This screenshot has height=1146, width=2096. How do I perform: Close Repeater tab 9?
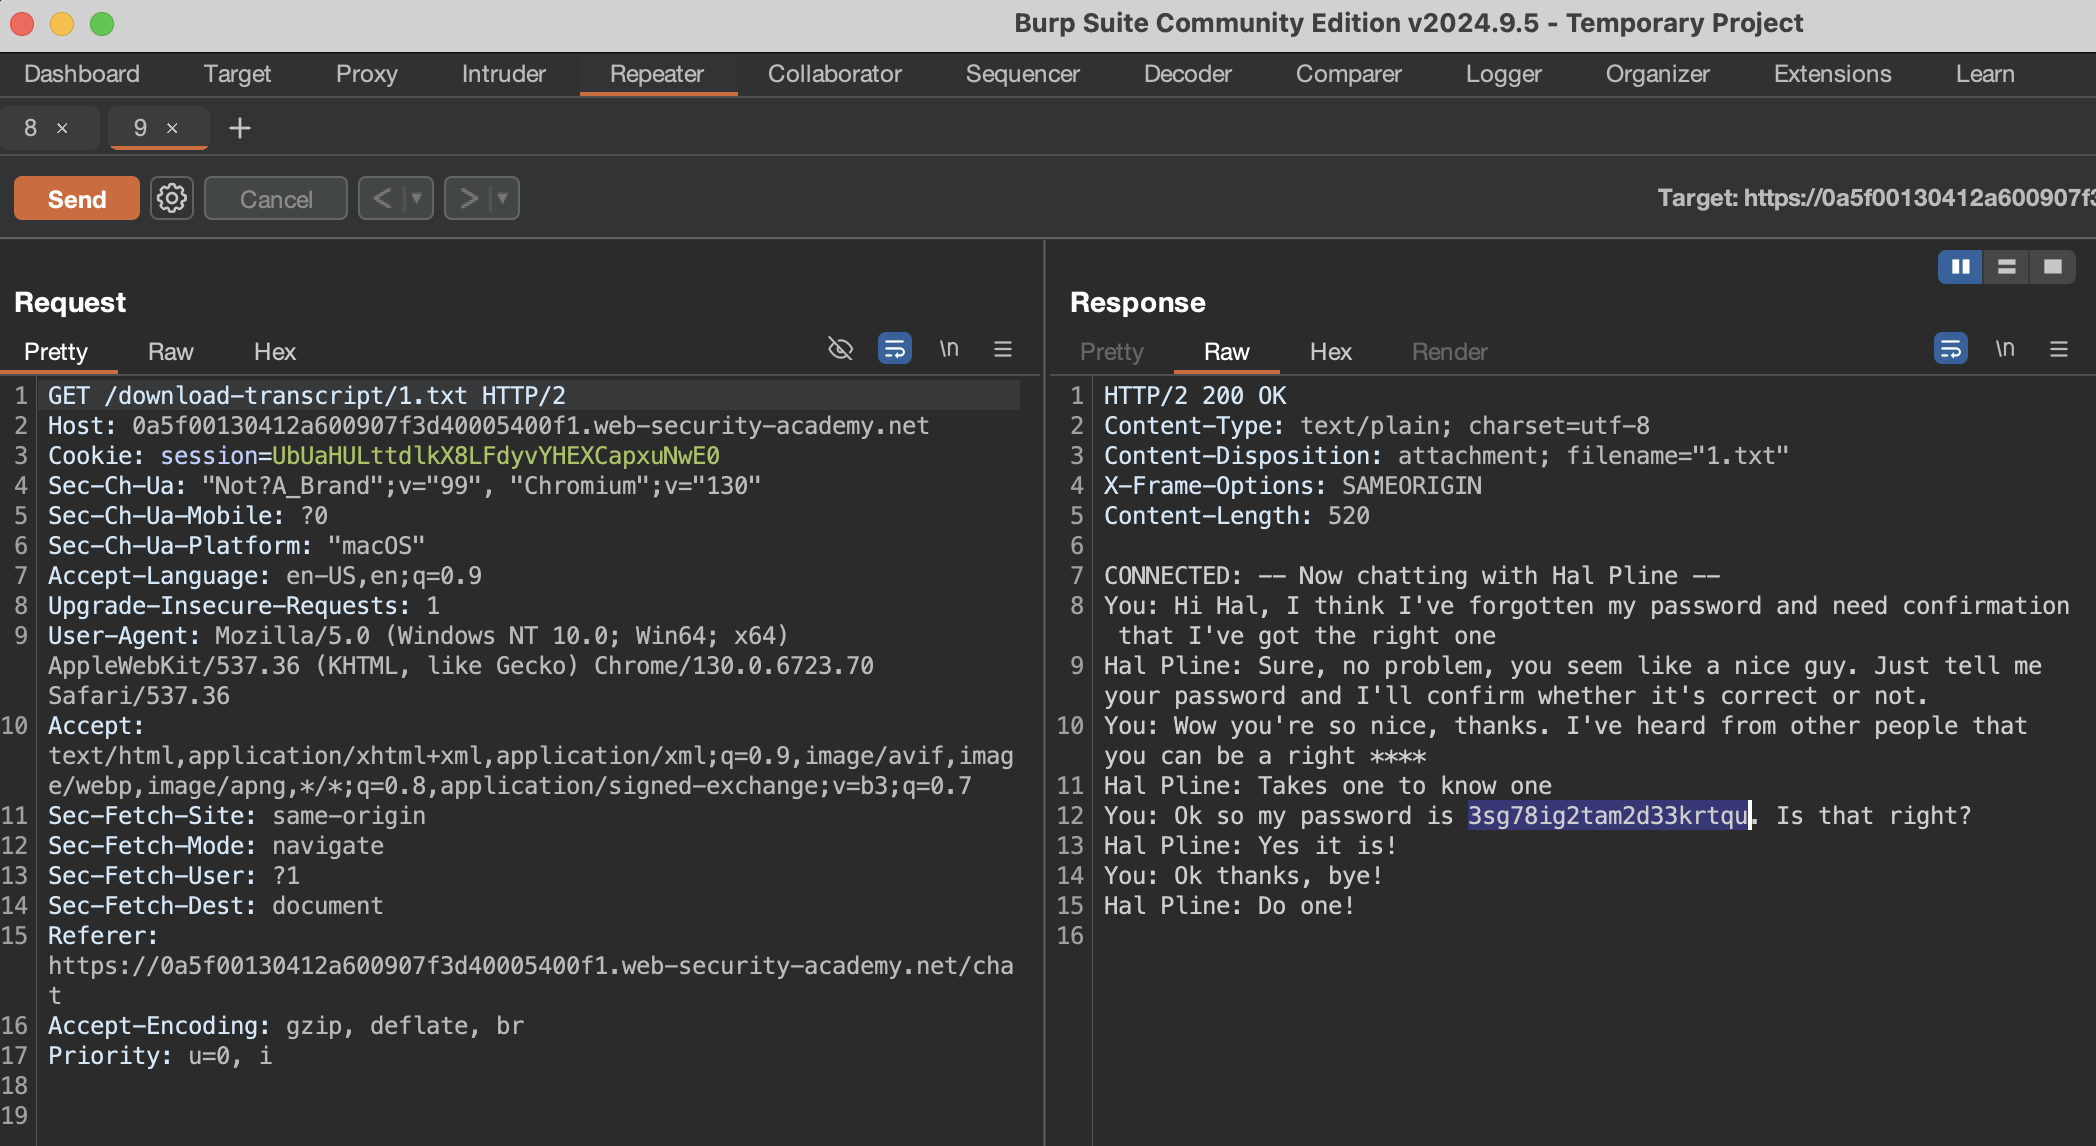click(172, 128)
